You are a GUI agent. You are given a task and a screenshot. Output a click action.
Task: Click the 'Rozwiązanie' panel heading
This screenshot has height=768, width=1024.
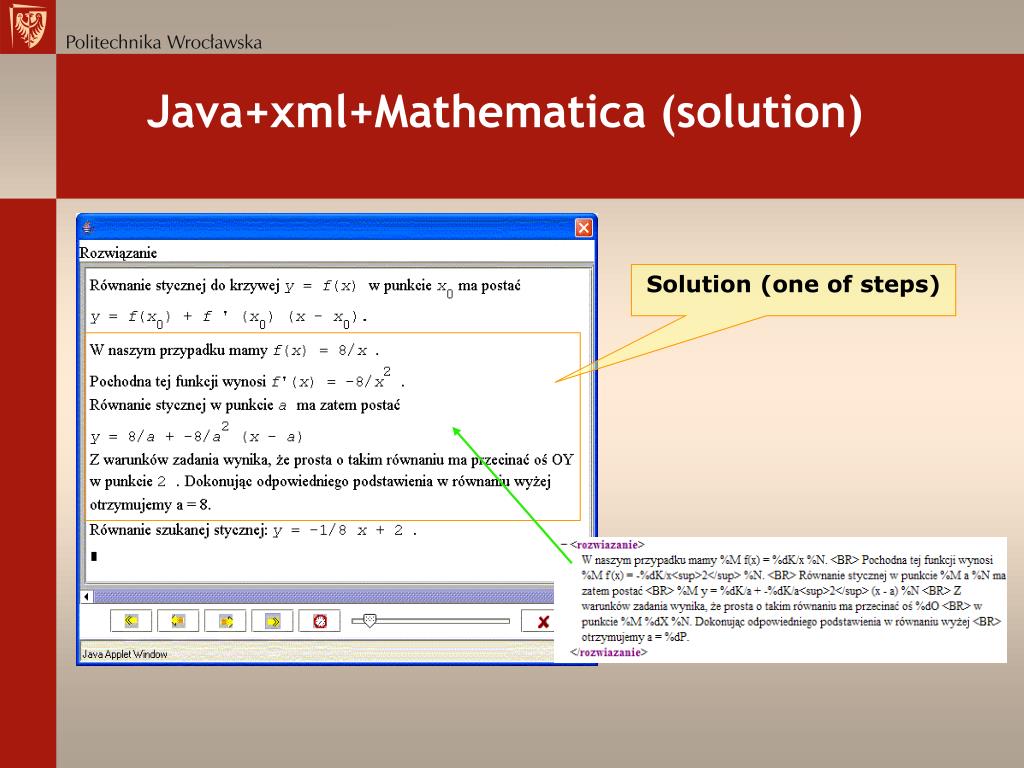(118, 253)
